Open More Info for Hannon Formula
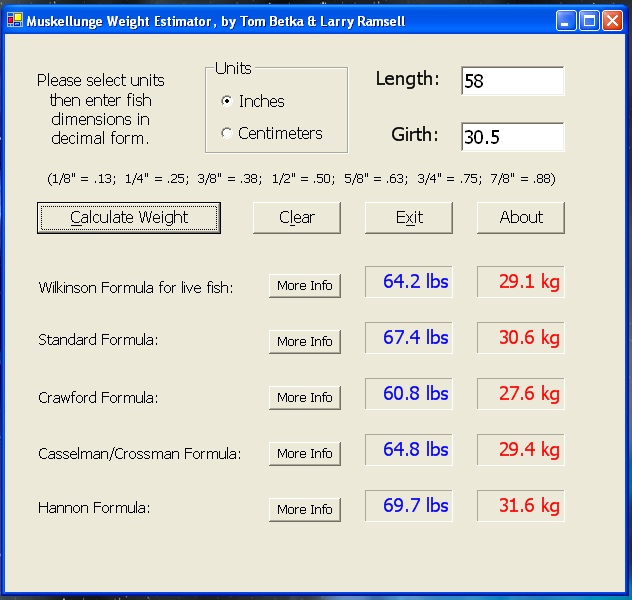632x600 pixels. (x=305, y=510)
